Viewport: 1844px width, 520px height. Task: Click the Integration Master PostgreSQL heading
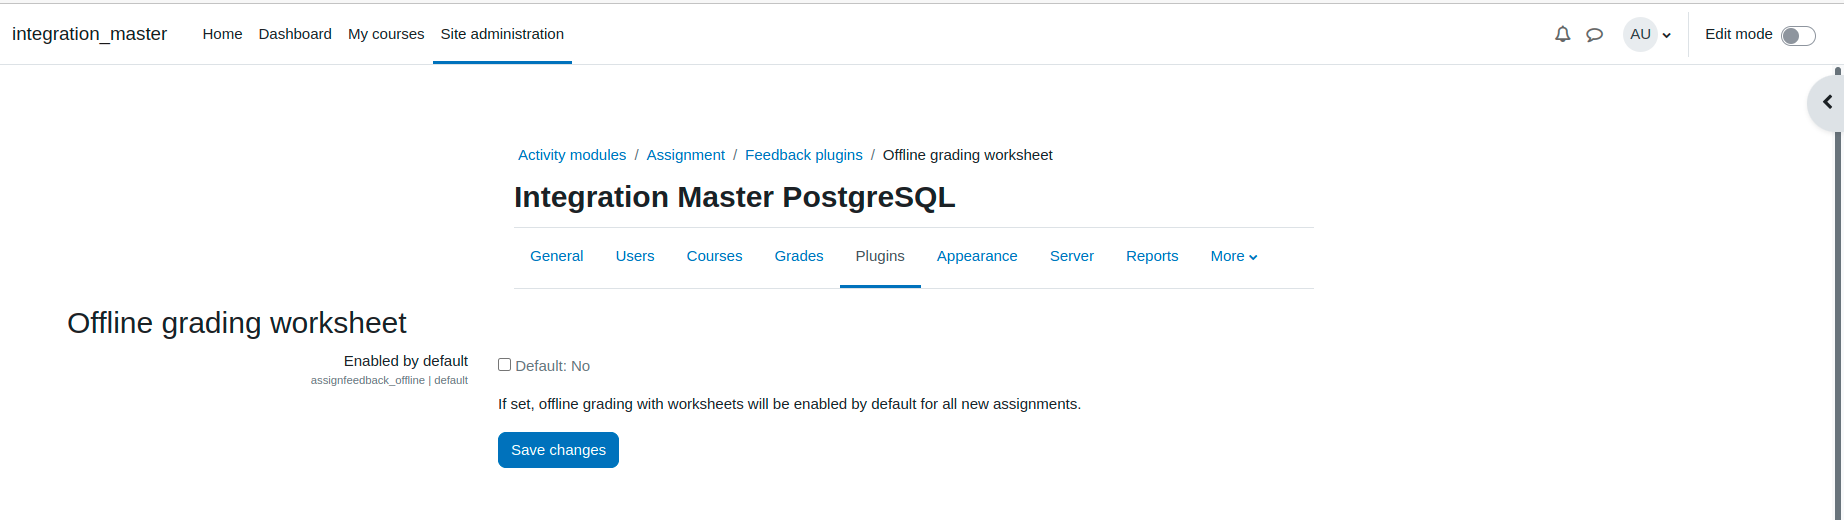tap(735, 197)
